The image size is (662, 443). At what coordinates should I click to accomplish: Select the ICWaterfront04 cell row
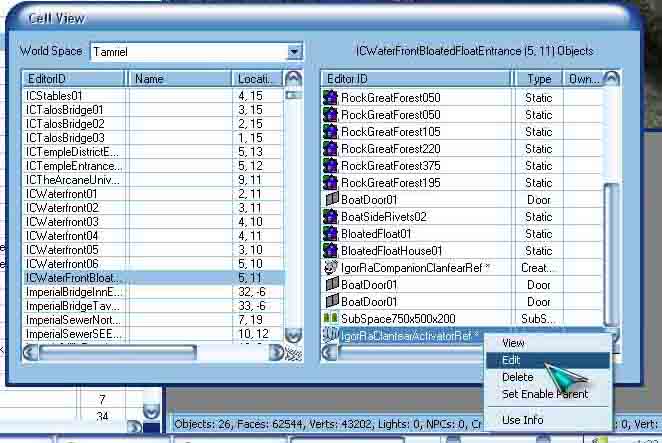[x=153, y=236]
